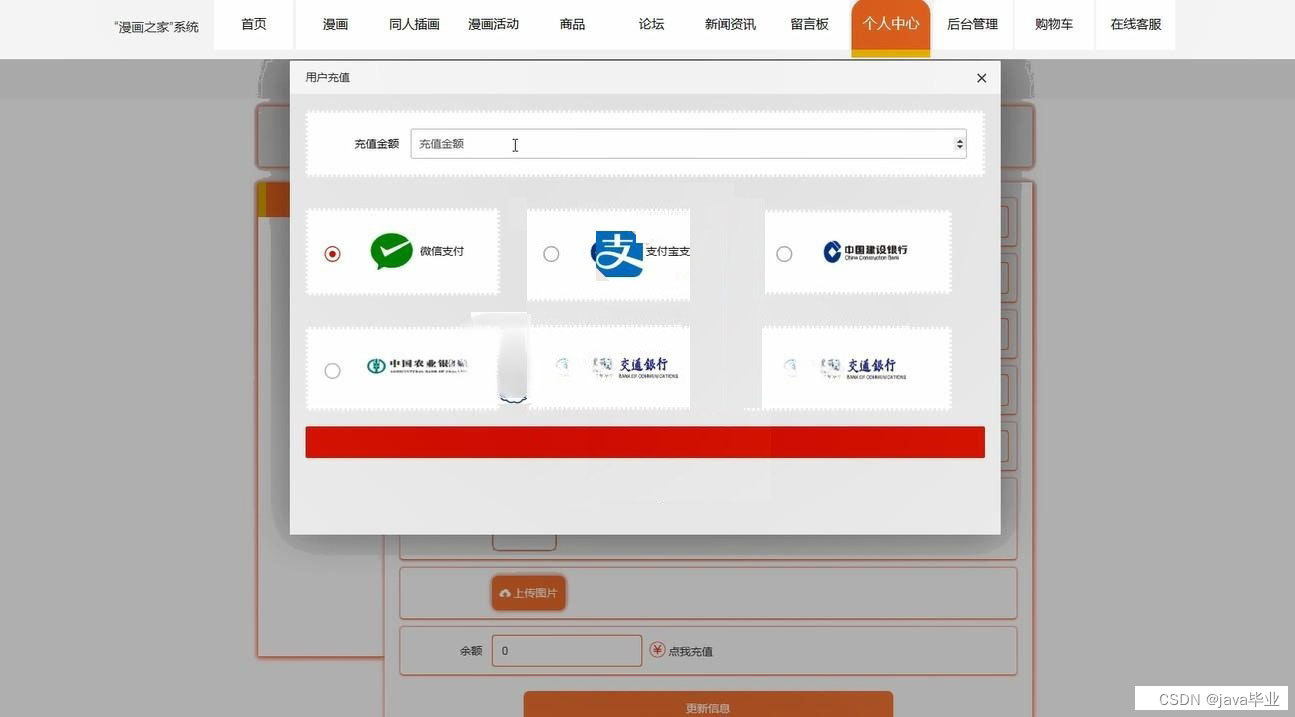
Task: Click the WeChat Pay green logo
Action: pos(391,251)
